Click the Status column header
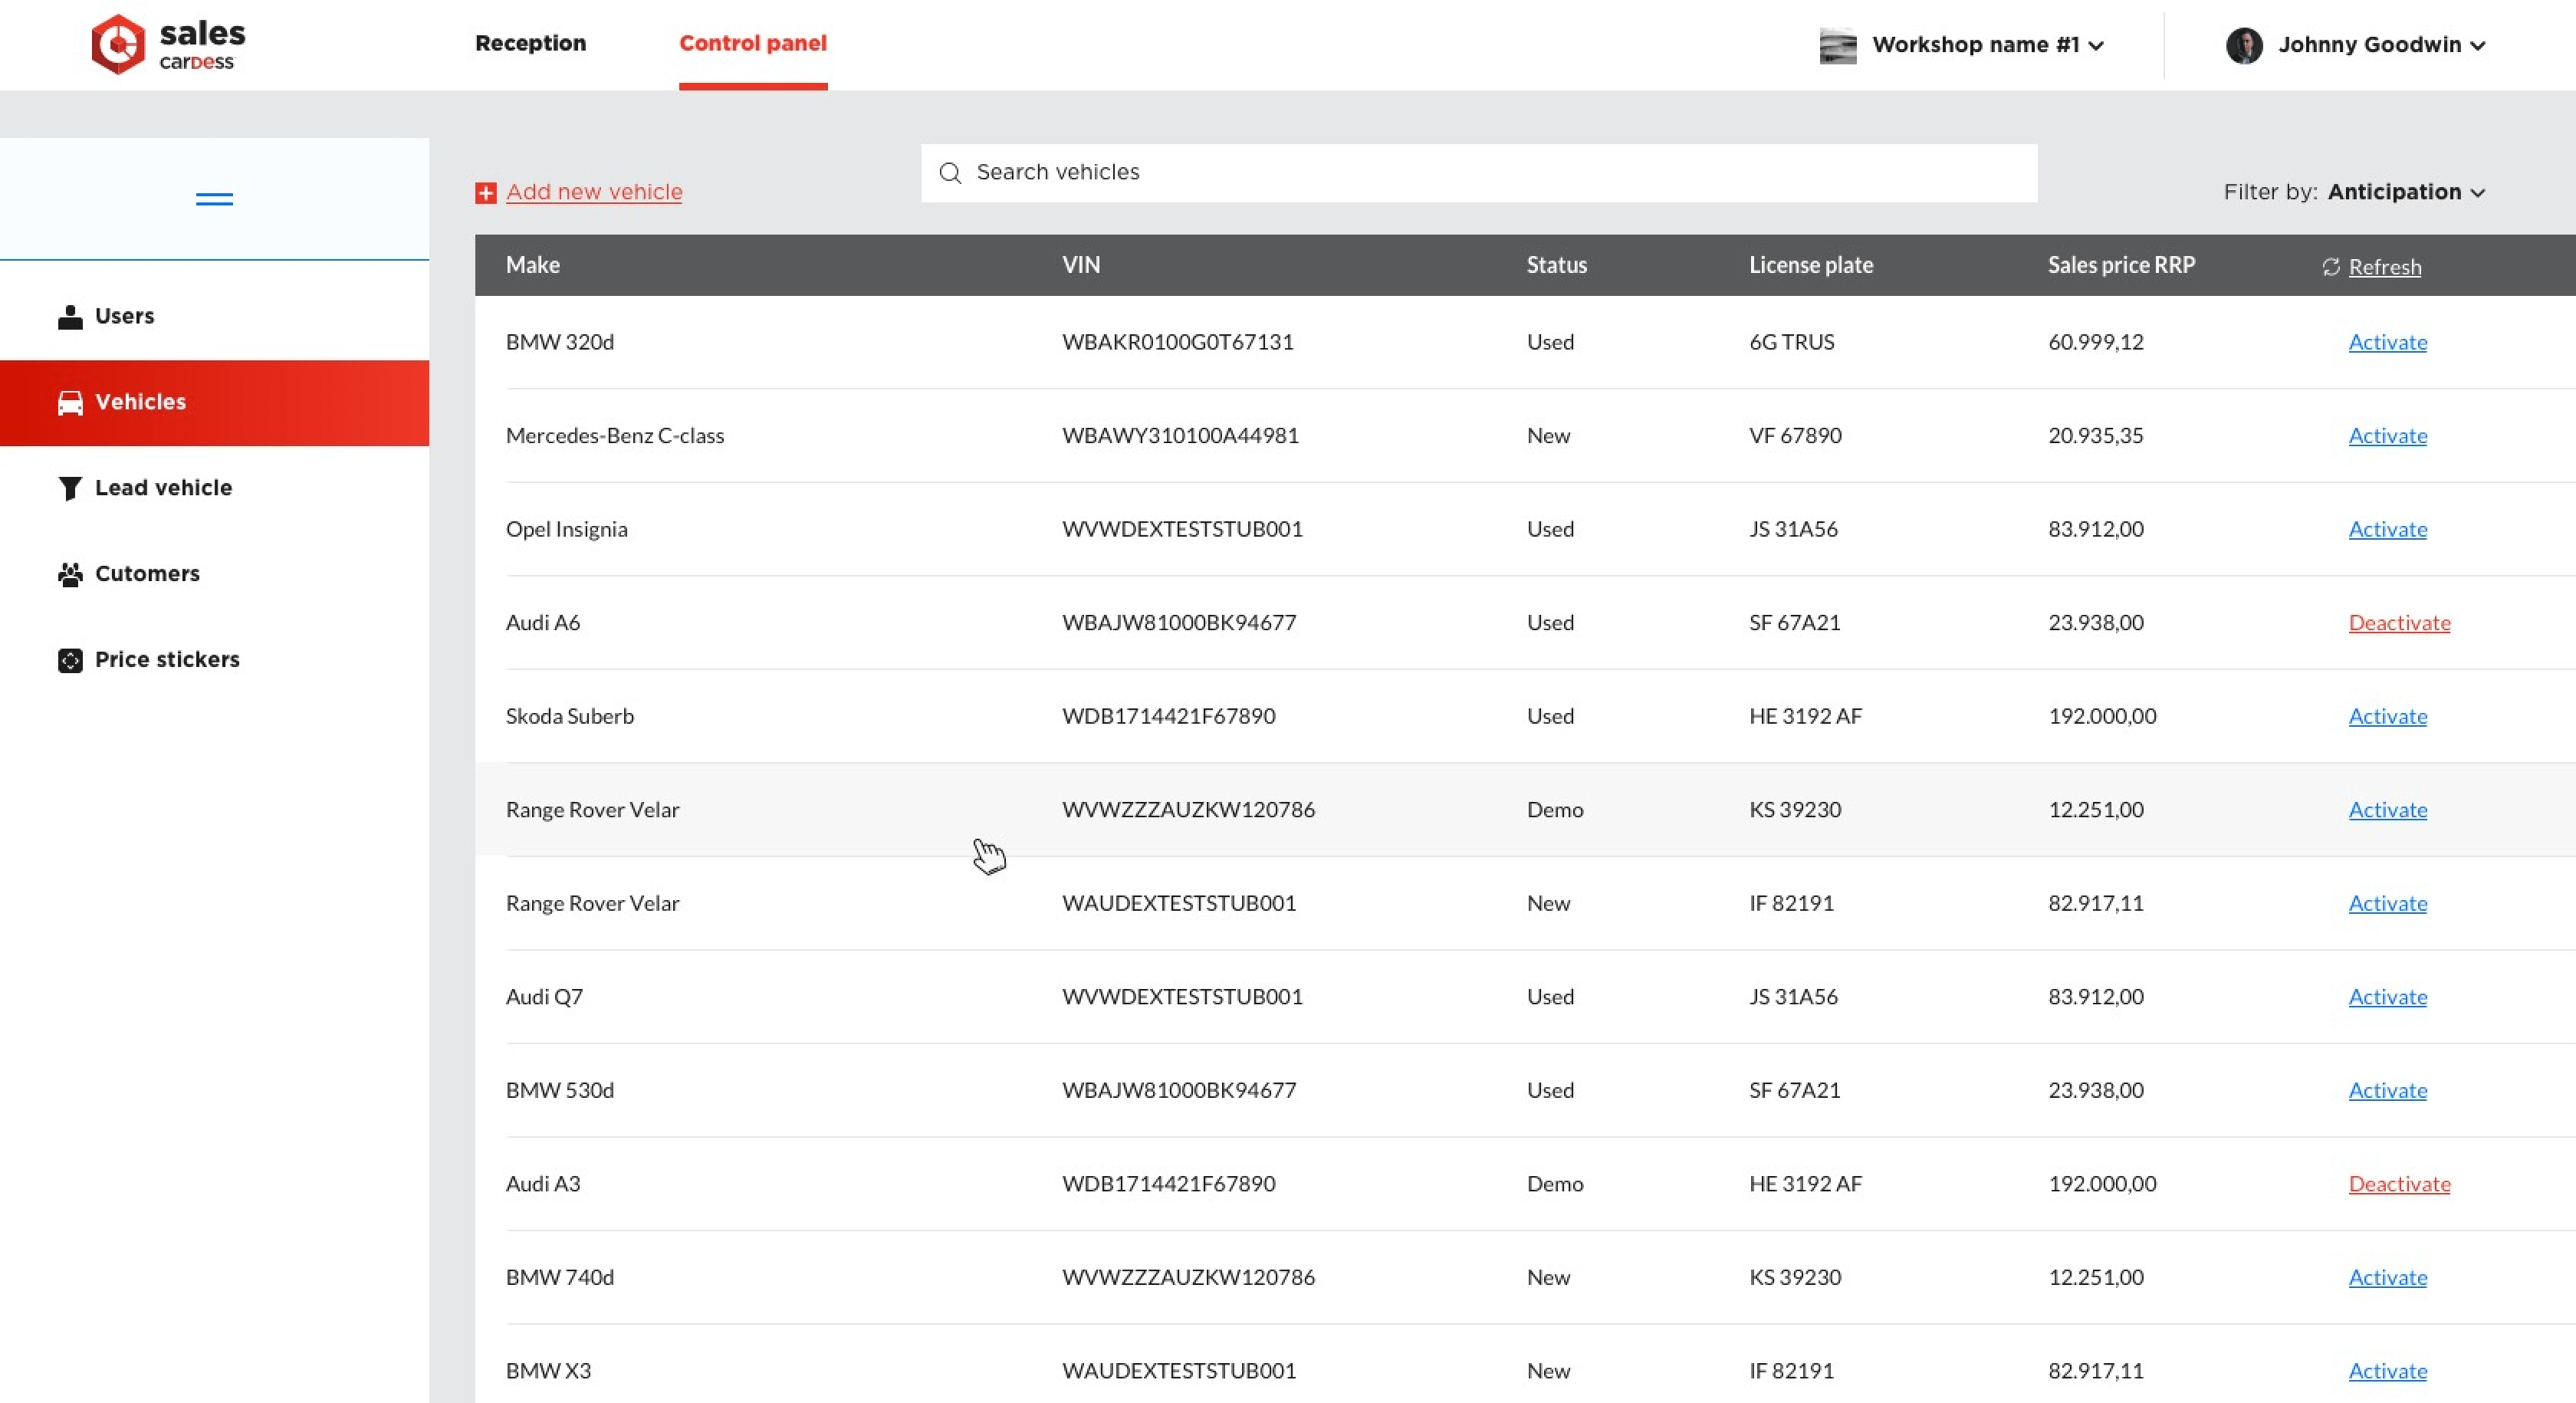This screenshot has width=2576, height=1403. pyautogui.click(x=1557, y=265)
